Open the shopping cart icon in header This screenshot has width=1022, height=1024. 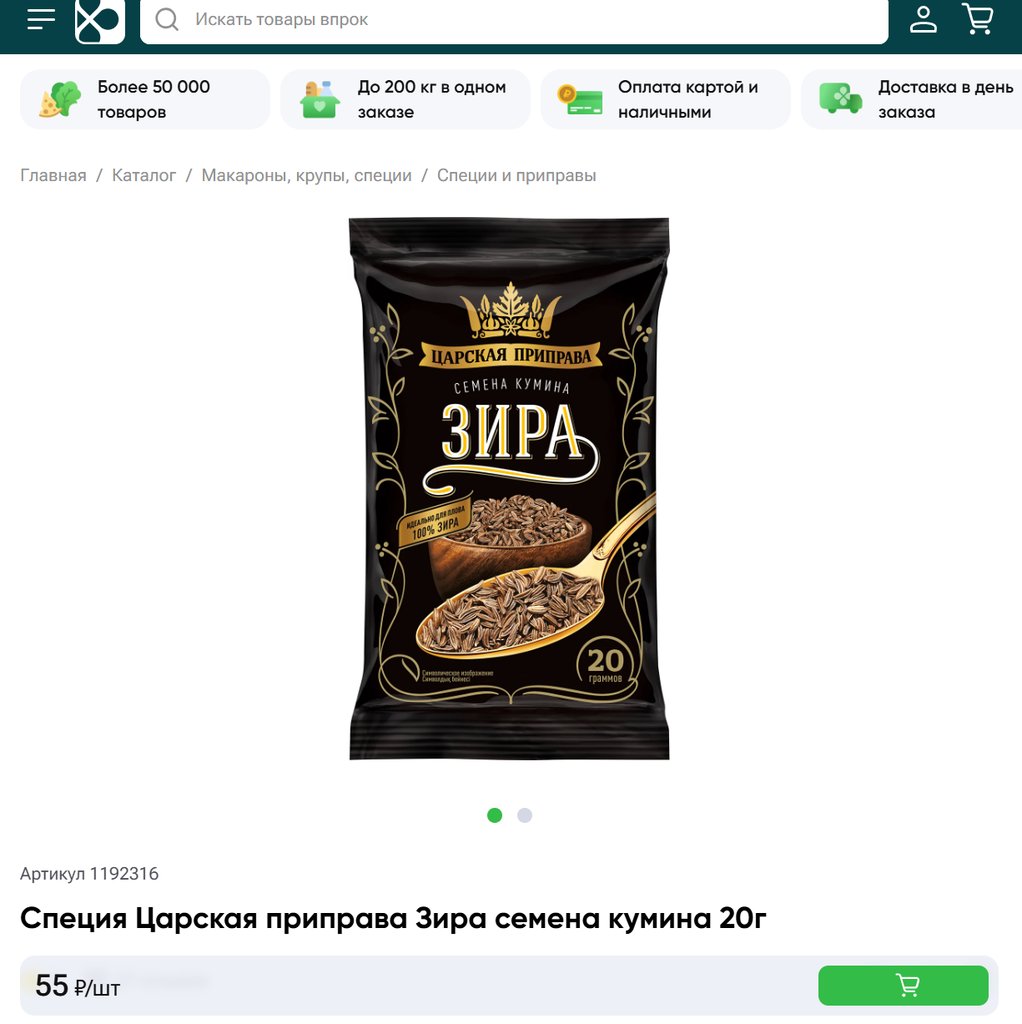(978, 18)
